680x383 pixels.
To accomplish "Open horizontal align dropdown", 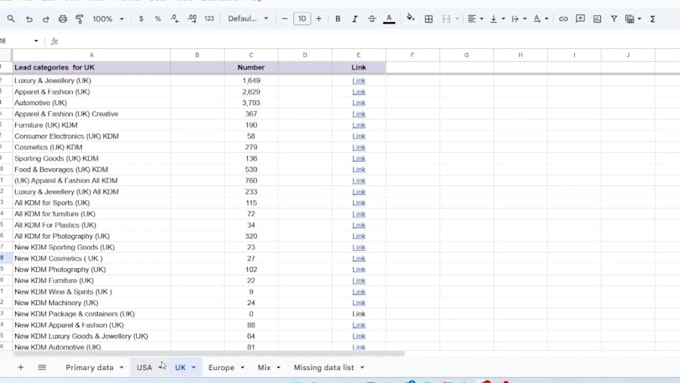I will (475, 19).
